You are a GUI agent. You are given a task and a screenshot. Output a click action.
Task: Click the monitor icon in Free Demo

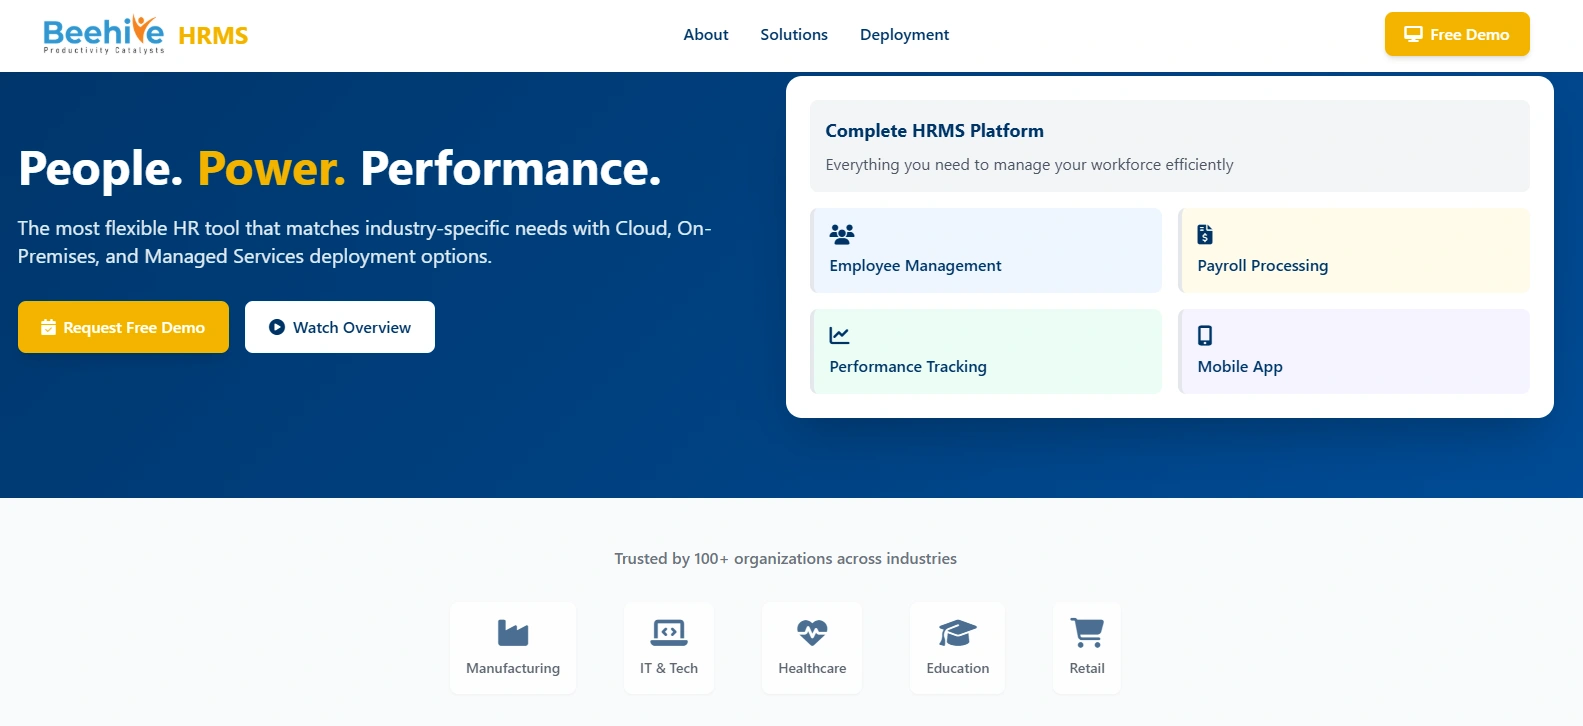pos(1413,34)
